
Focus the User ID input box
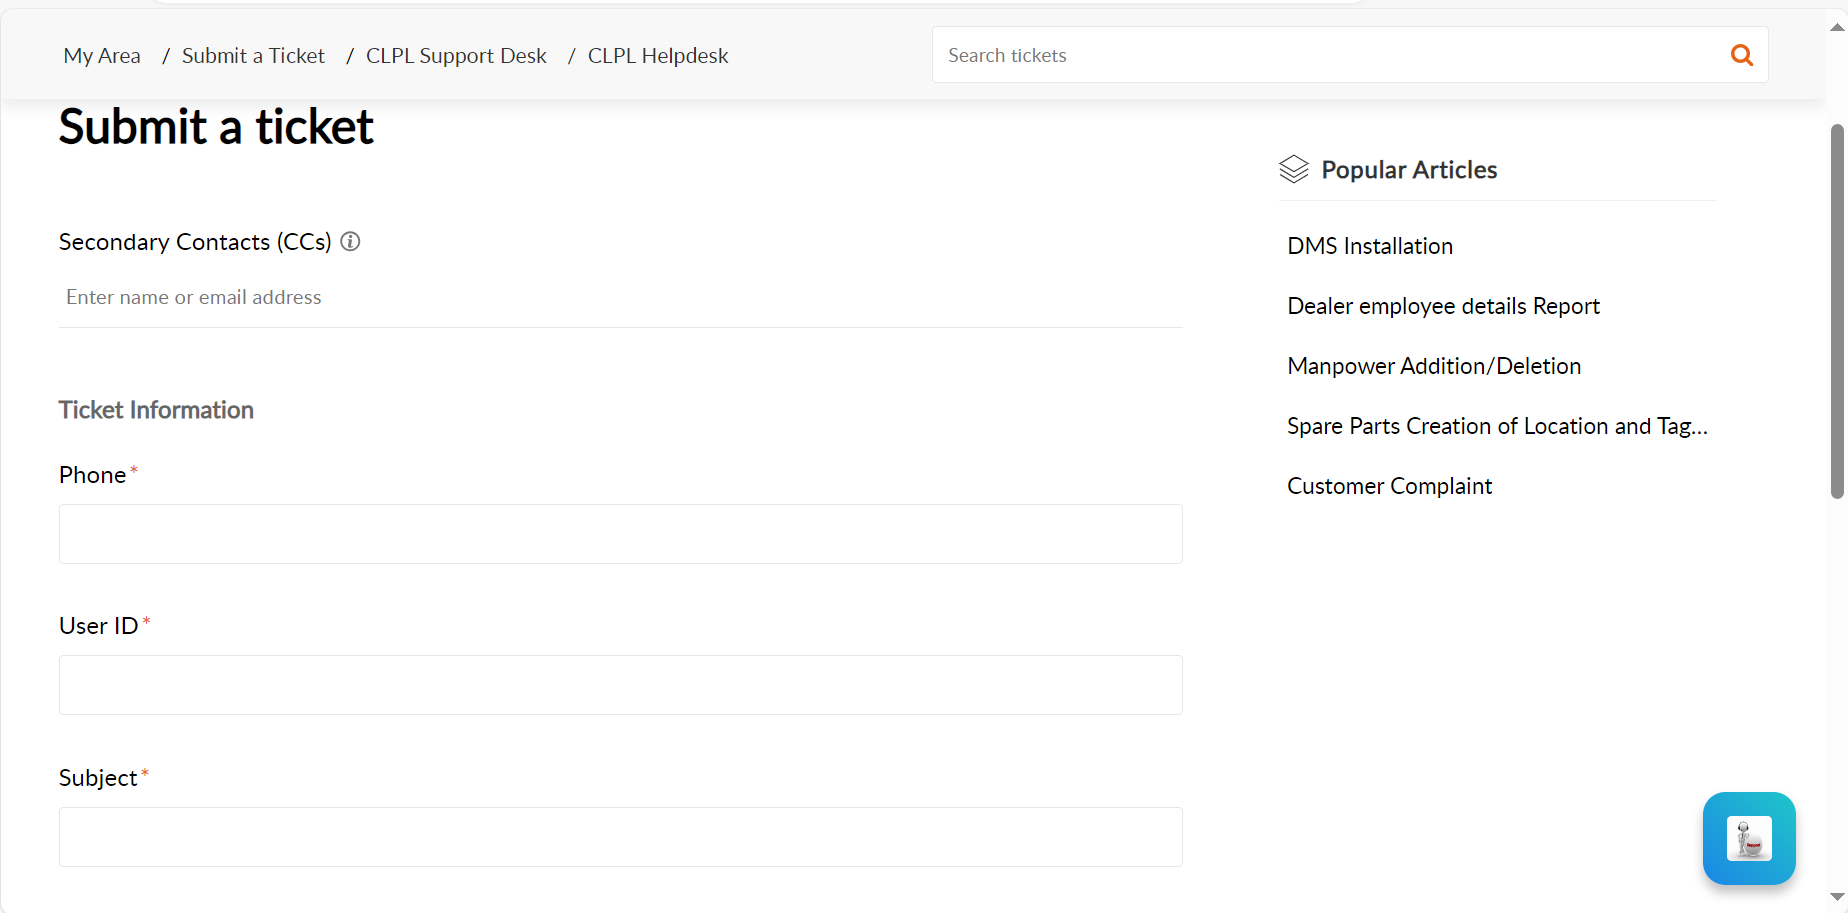[620, 685]
